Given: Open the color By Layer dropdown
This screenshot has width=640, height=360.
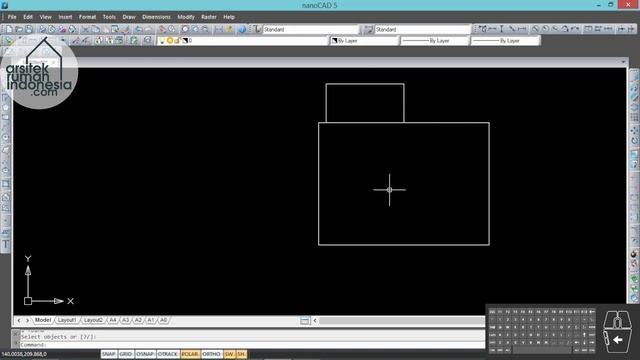Looking at the screenshot, I should click(x=364, y=40).
